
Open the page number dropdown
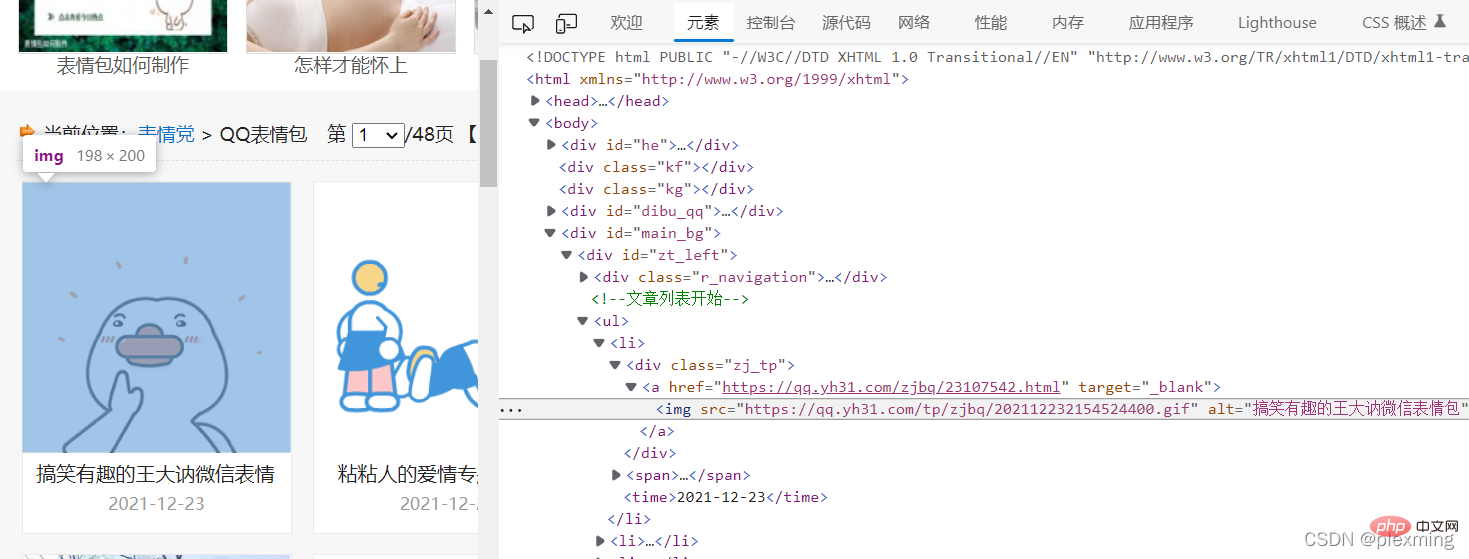[x=378, y=135]
